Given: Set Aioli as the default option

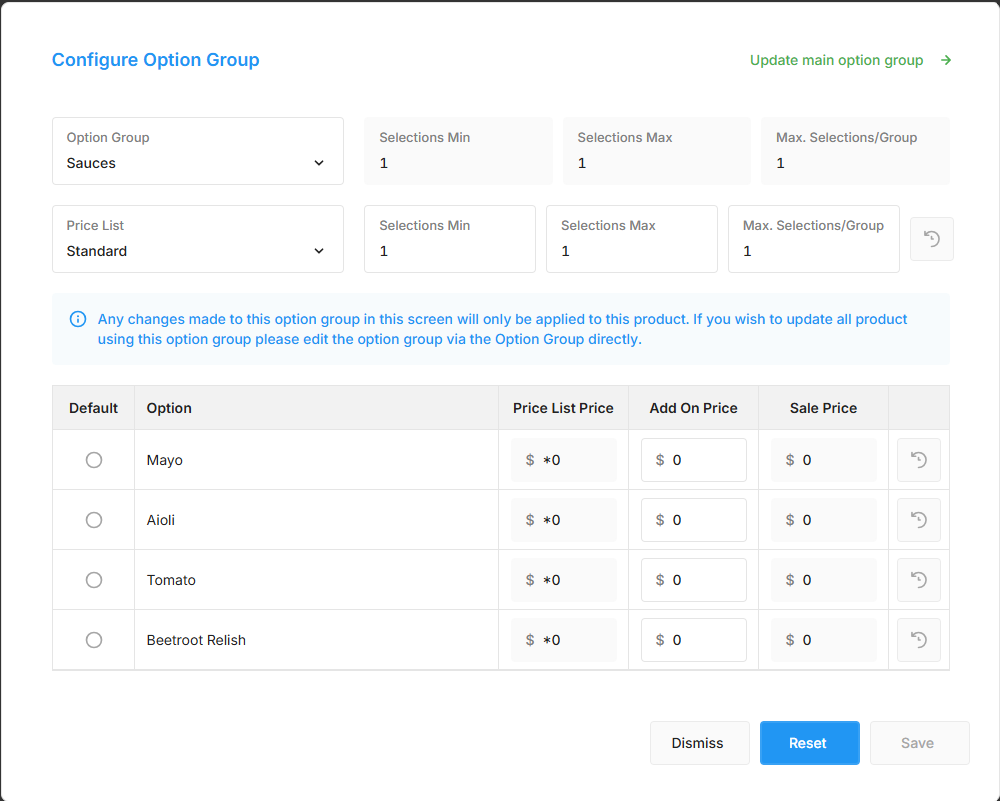Looking at the screenshot, I should tap(94, 520).
